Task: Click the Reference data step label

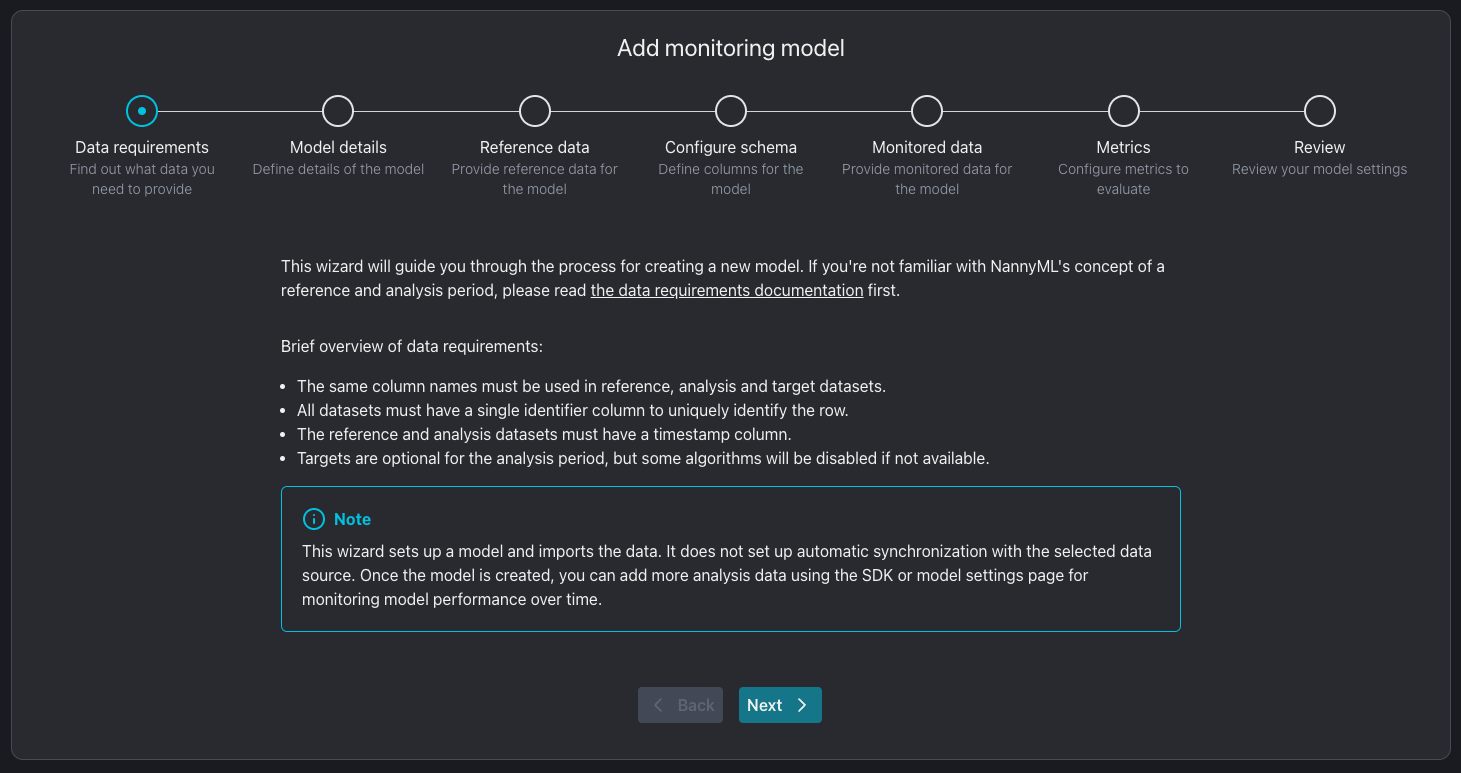Action: coord(535,147)
